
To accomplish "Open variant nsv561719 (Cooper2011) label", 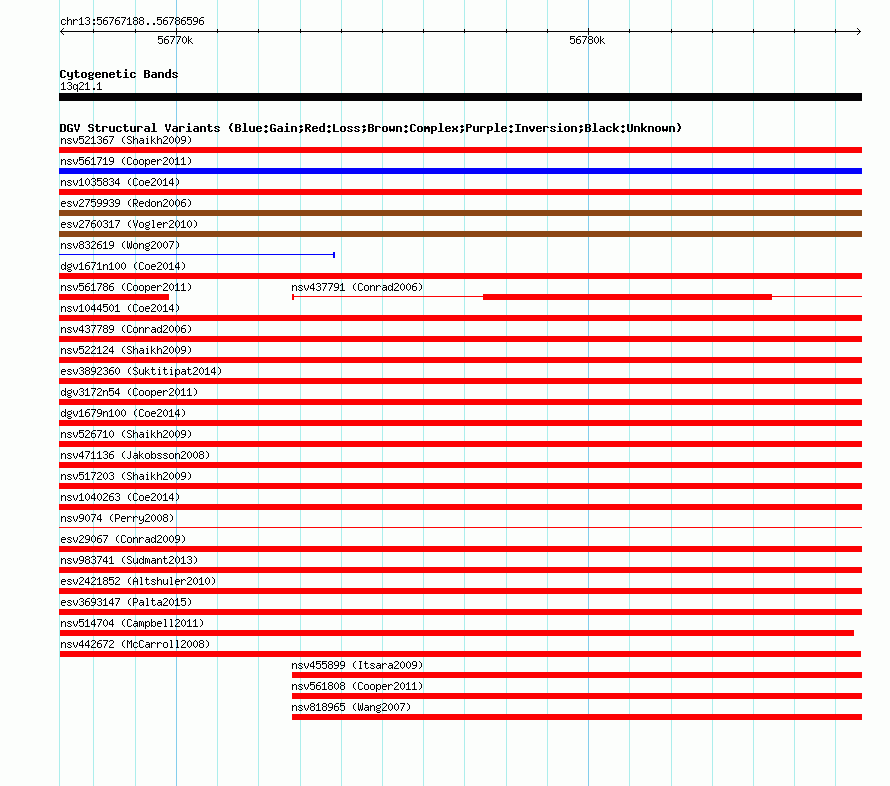I will click(x=126, y=161).
